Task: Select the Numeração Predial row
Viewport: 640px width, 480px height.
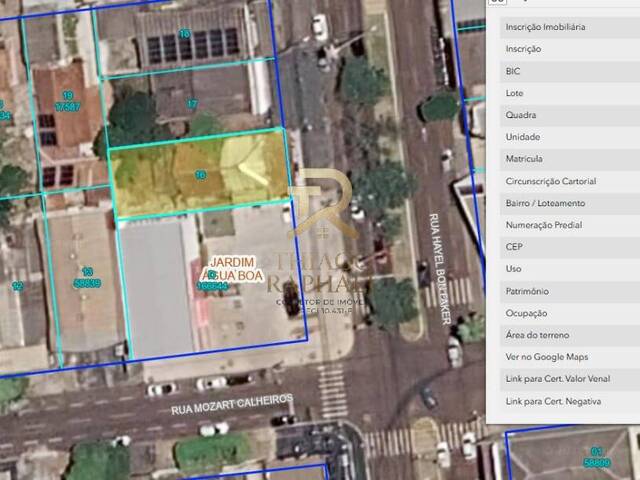Action: (x=570, y=225)
